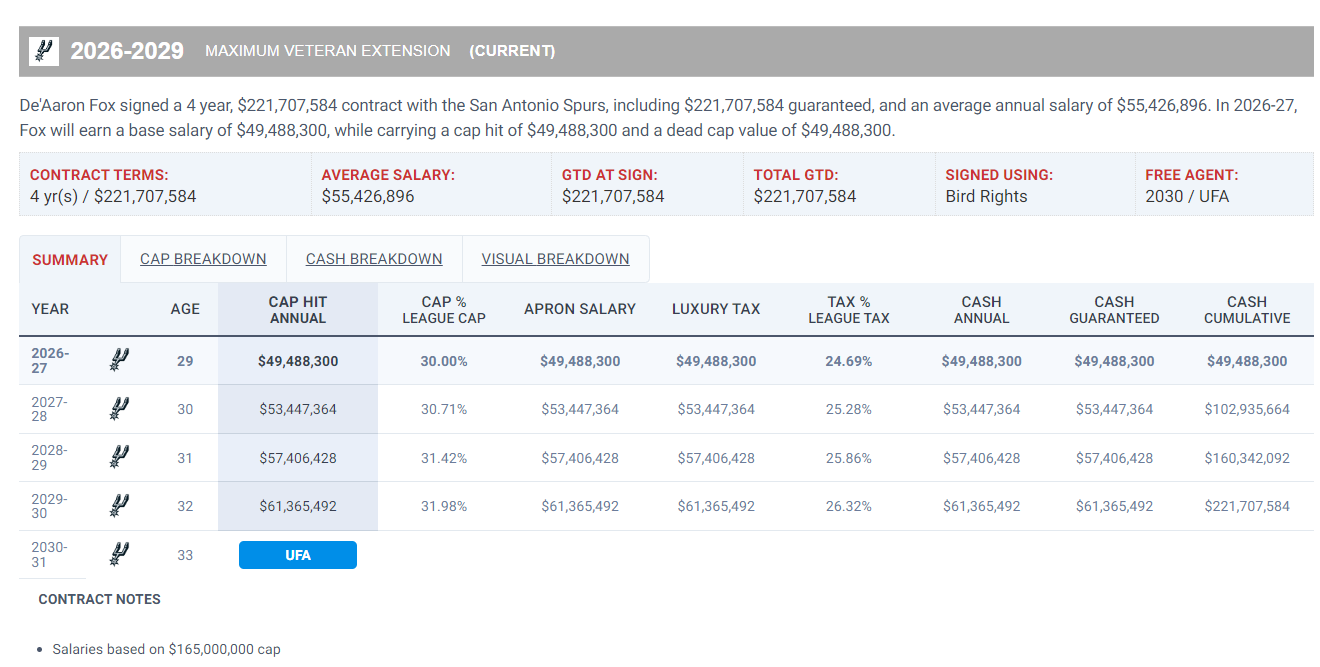Screen dimensions: 1320x667
Task: Click the Cap % League Cap header
Action: pos(444,310)
